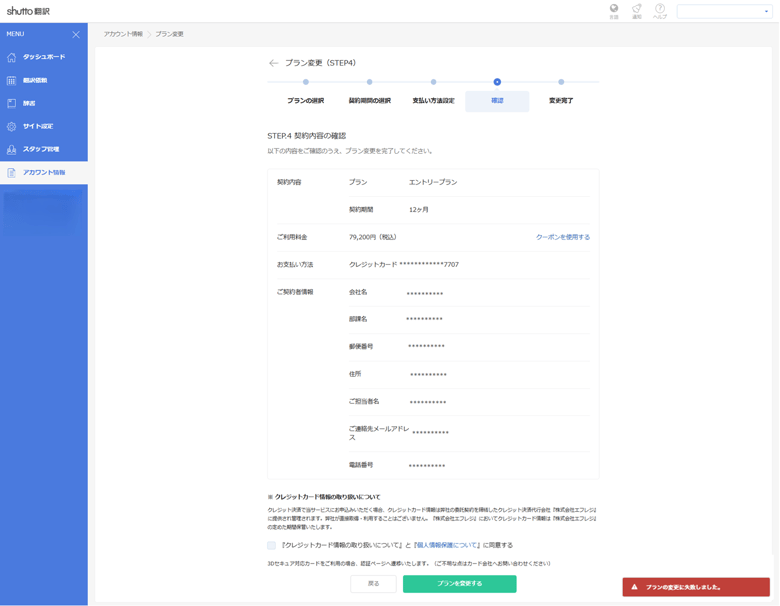Click the shutto 翻訳 logo
The image size is (780, 606).
click(28, 11)
